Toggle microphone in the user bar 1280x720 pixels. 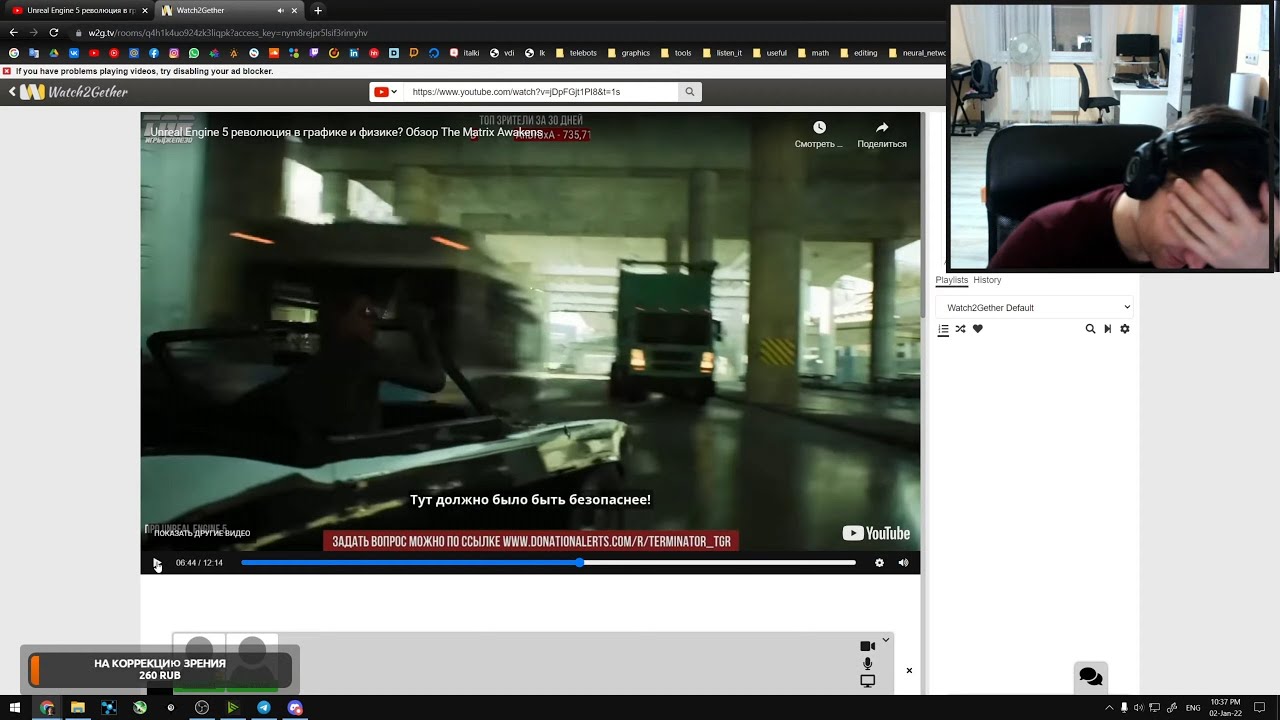[x=867, y=664]
